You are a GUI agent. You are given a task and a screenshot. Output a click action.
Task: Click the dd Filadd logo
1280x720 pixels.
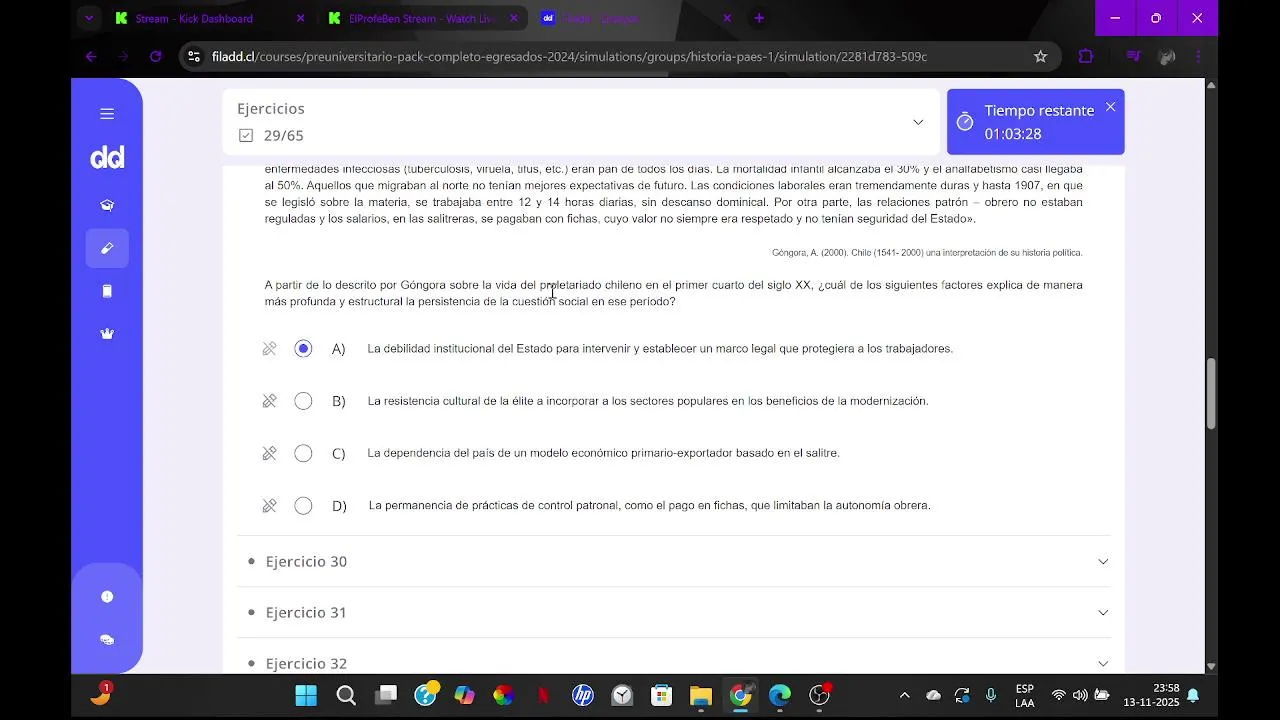pos(107,158)
